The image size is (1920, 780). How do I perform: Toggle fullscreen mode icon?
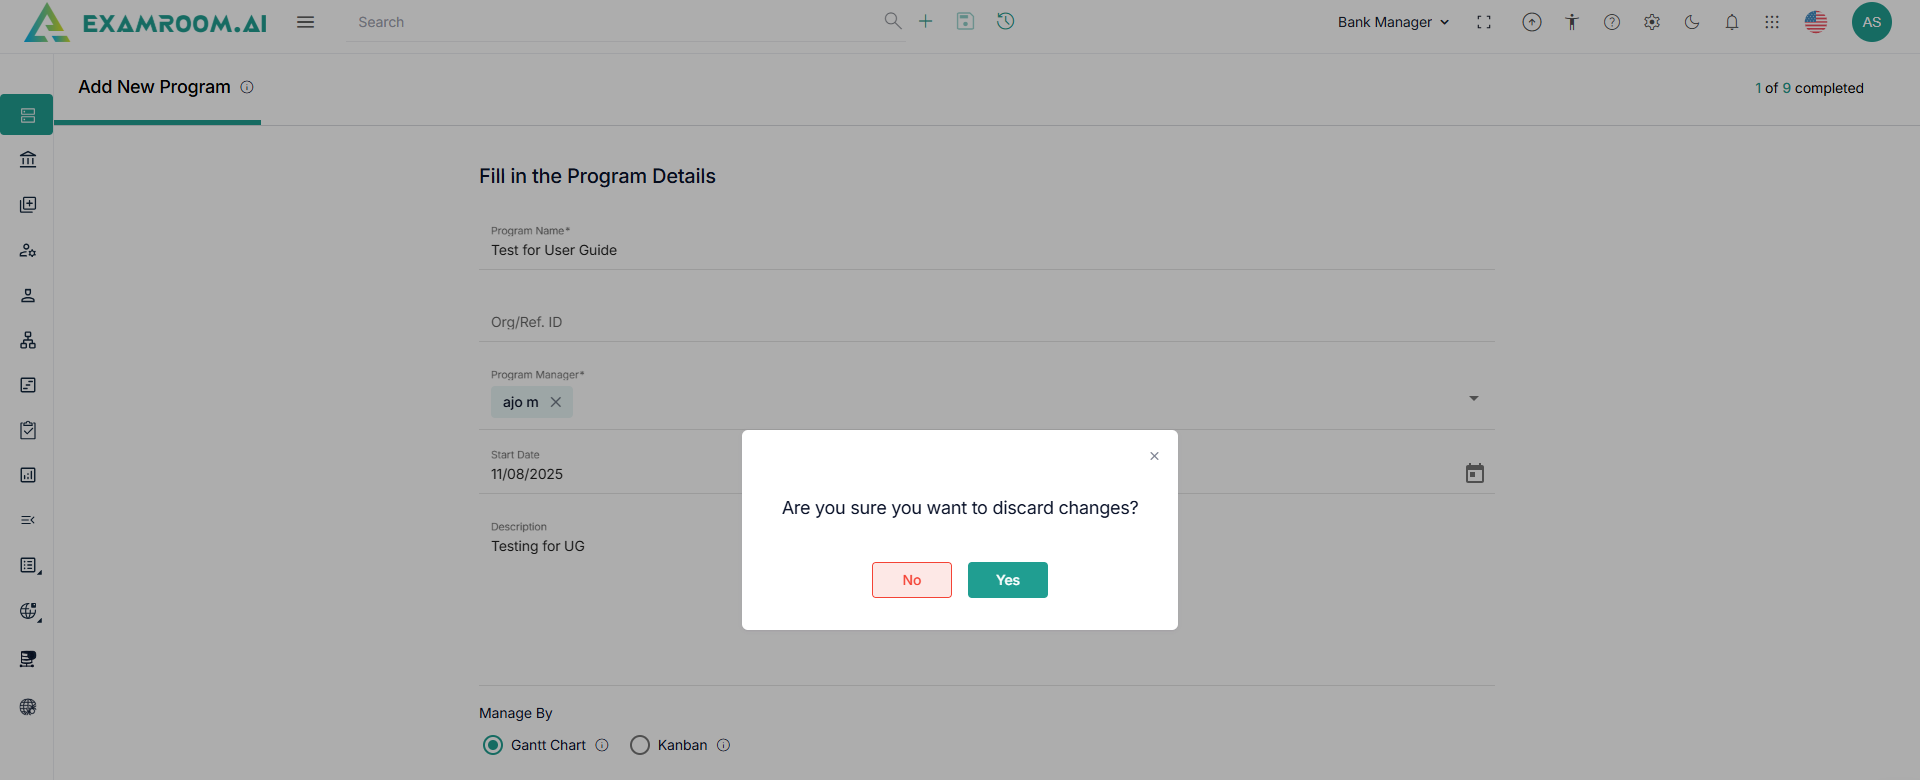tap(1484, 22)
